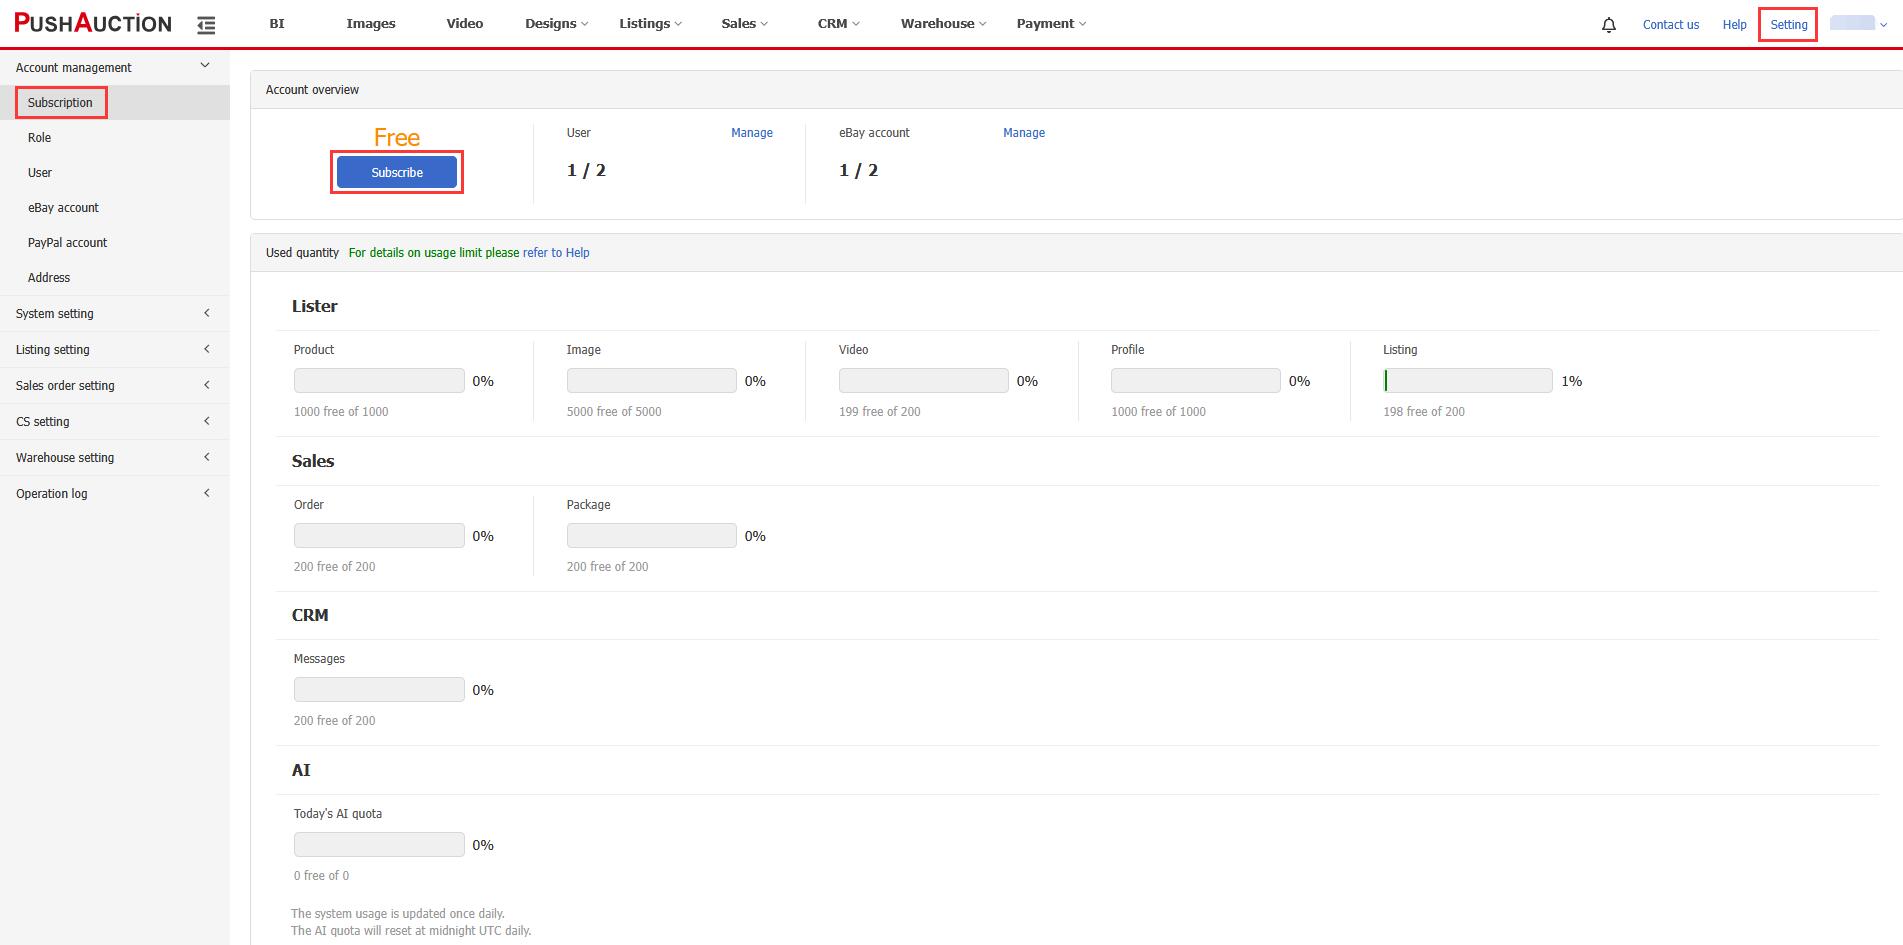This screenshot has height=945, width=1903.
Task: Expand the CRM dropdown menu
Action: click(x=838, y=24)
